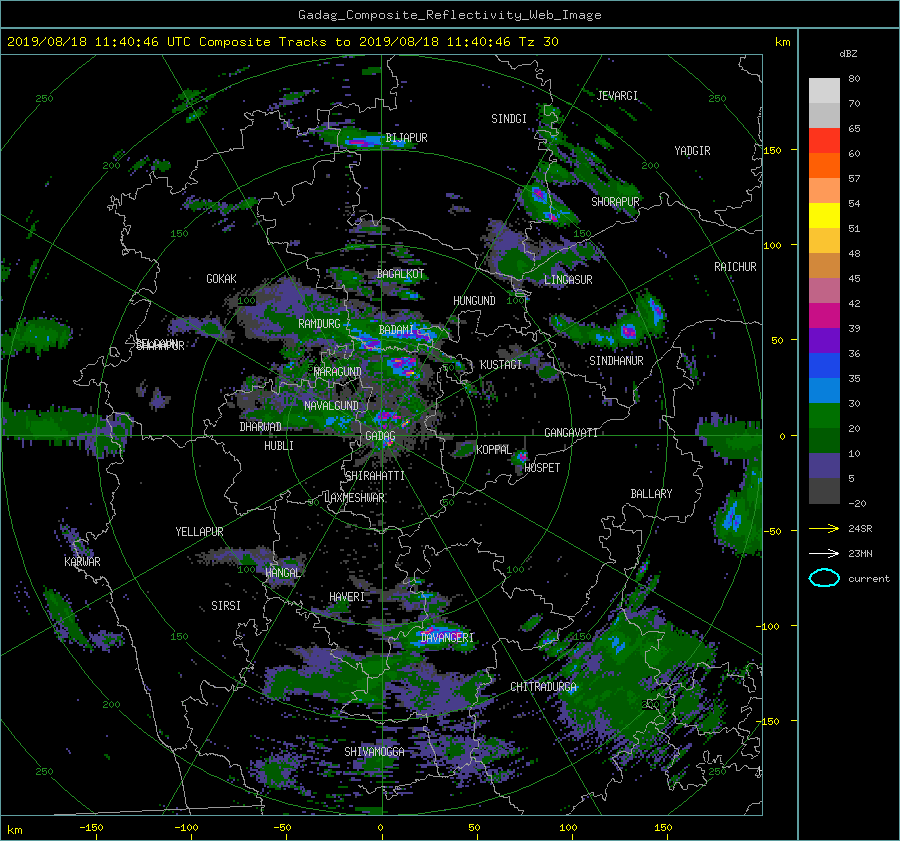900x841 pixels.
Task: Click the -150 tick on bottom axis
Action: 91,828
